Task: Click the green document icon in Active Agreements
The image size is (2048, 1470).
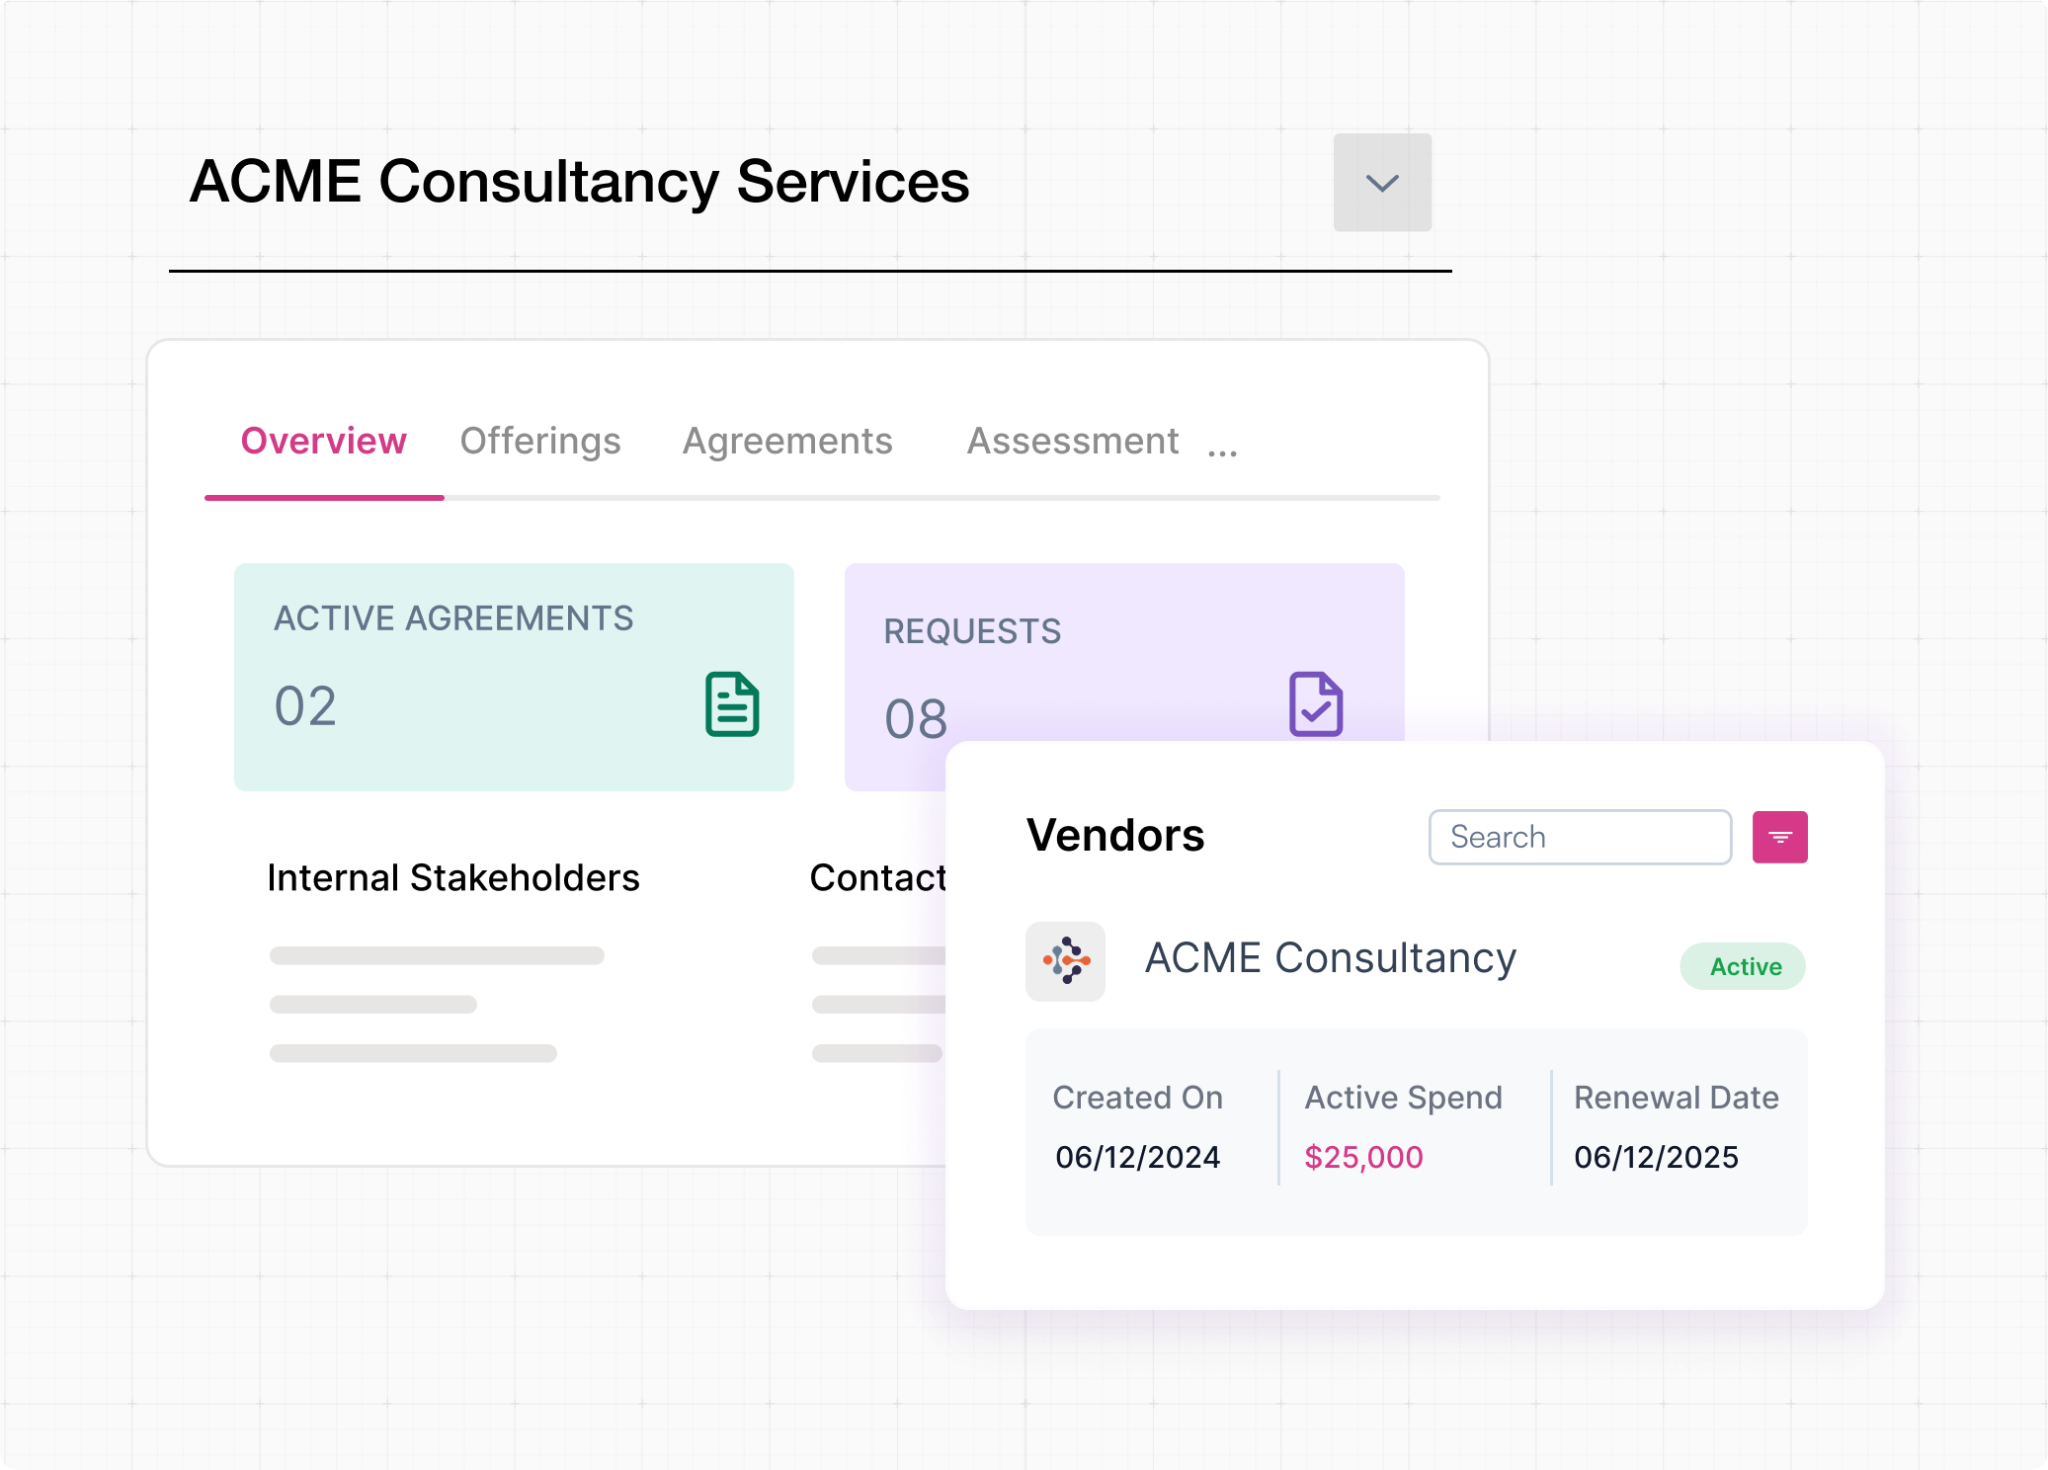Action: (731, 704)
